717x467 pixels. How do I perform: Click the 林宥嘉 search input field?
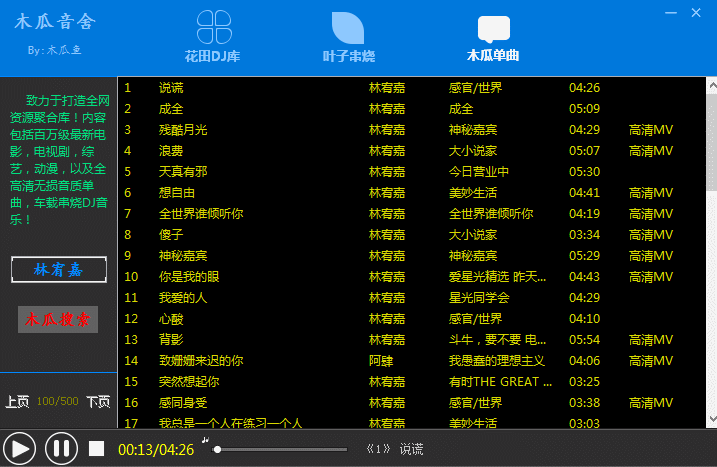(x=55, y=270)
